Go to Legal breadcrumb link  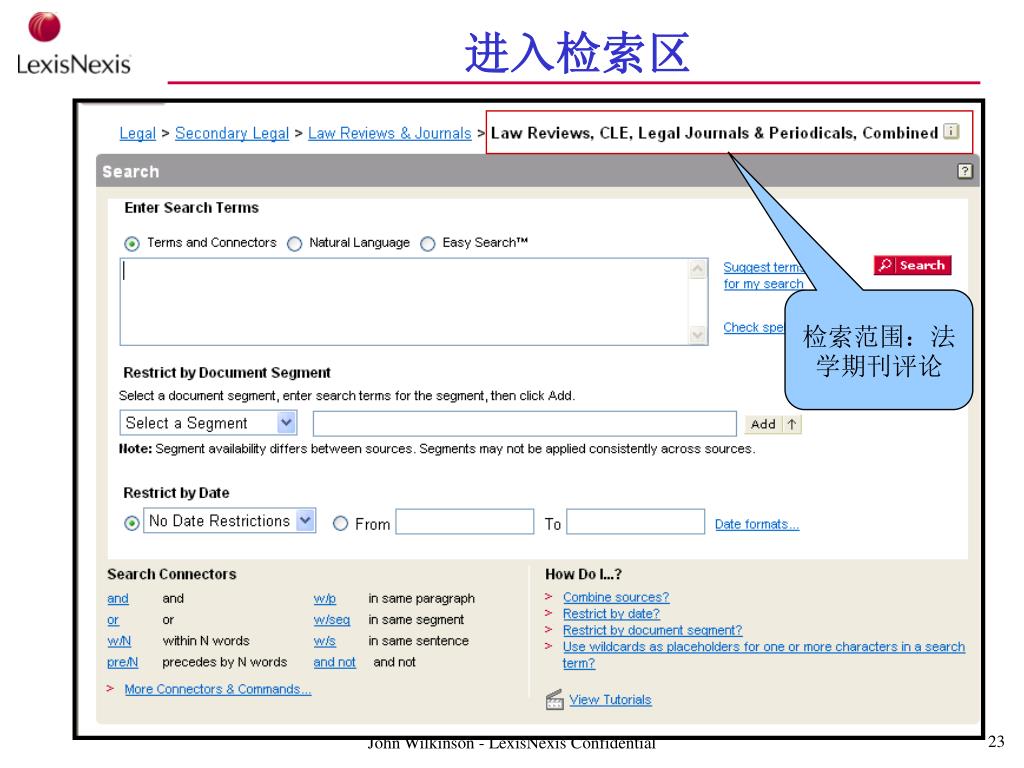[138, 133]
